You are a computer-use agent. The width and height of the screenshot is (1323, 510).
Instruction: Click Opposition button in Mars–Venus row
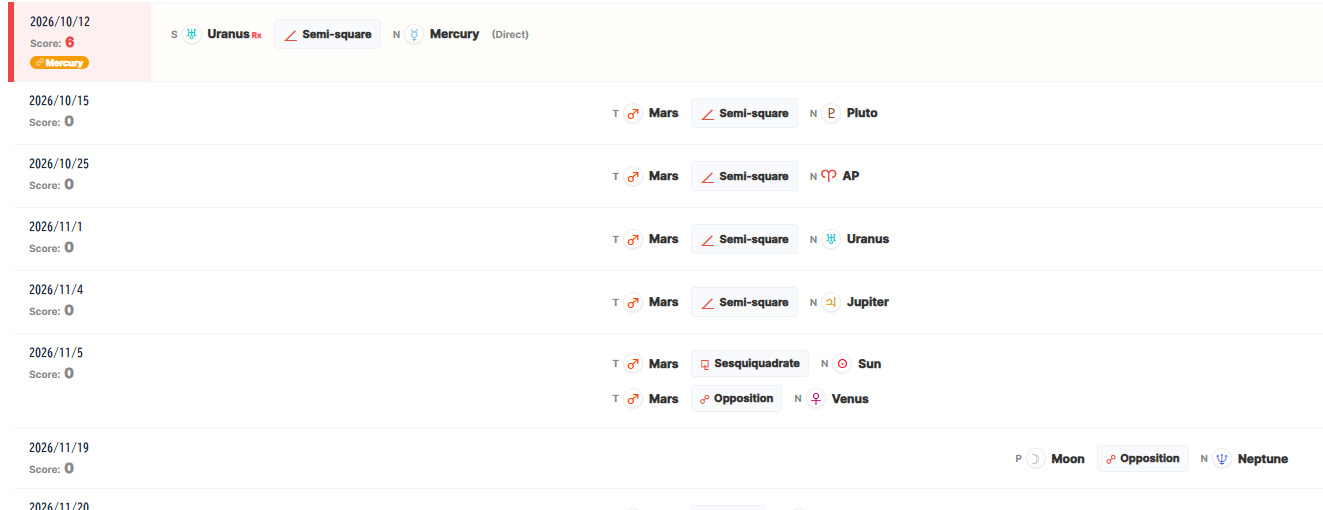pyautogui.click(x=736, y=399)
